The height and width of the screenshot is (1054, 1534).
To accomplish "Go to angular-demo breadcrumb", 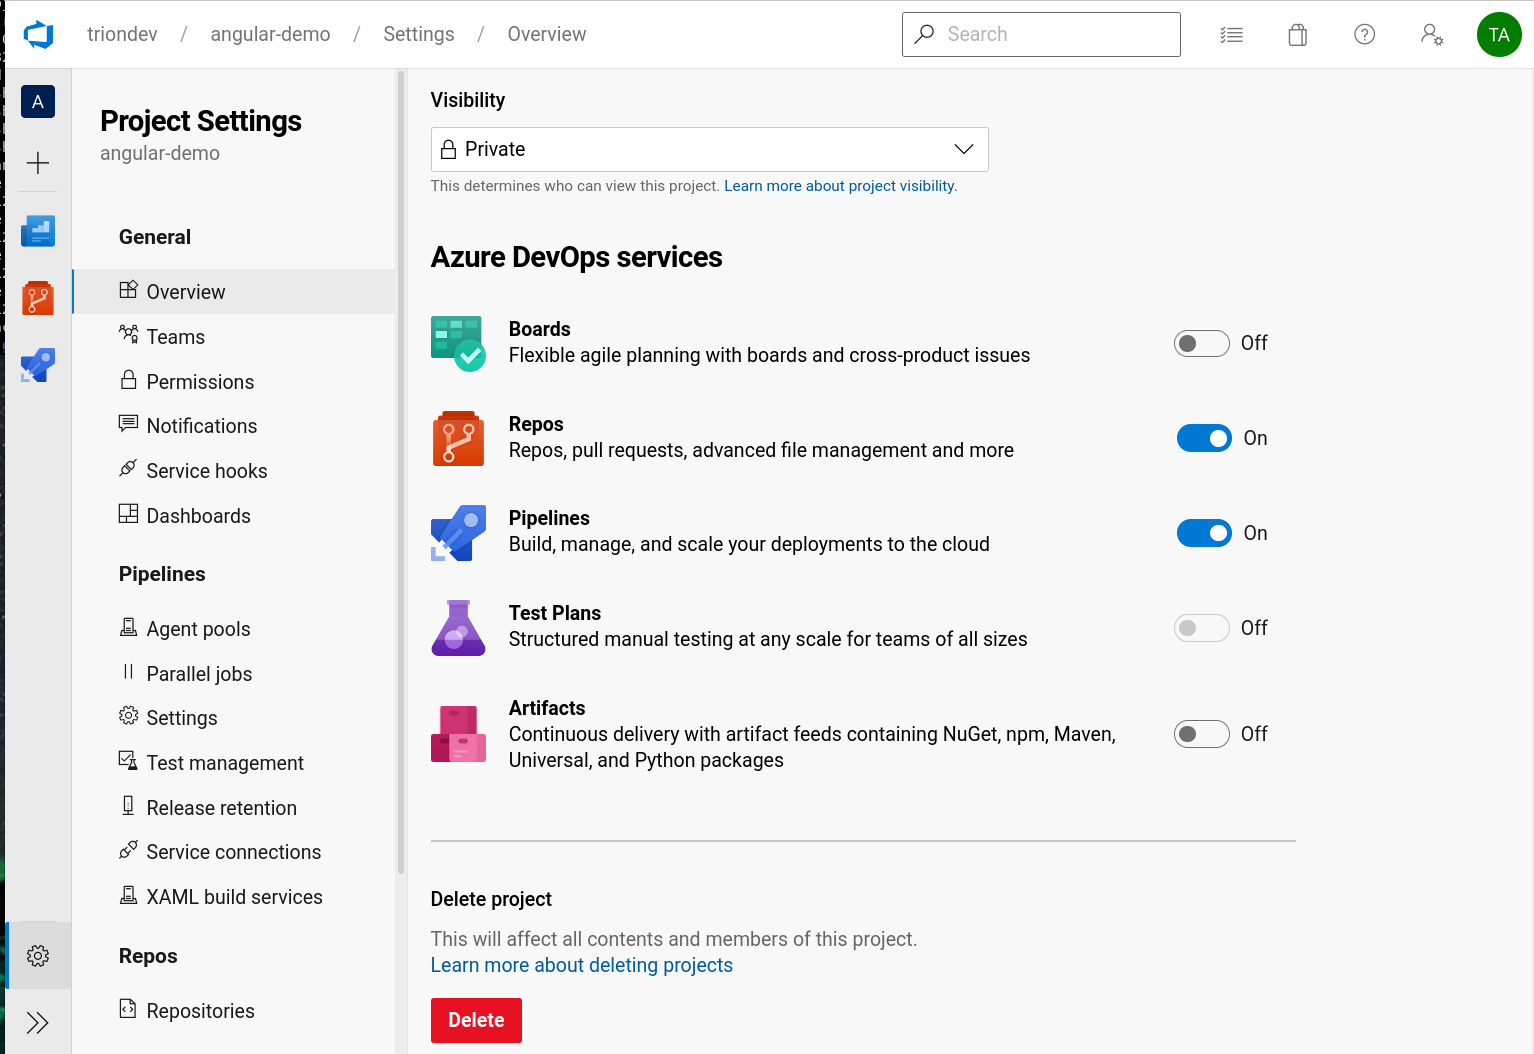I will pos(270,34).
